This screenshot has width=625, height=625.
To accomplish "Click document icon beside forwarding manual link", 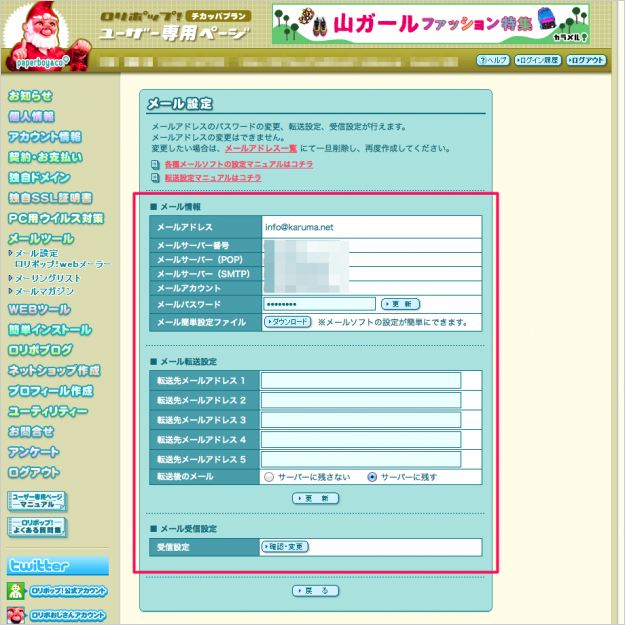I will pos(155,178).
